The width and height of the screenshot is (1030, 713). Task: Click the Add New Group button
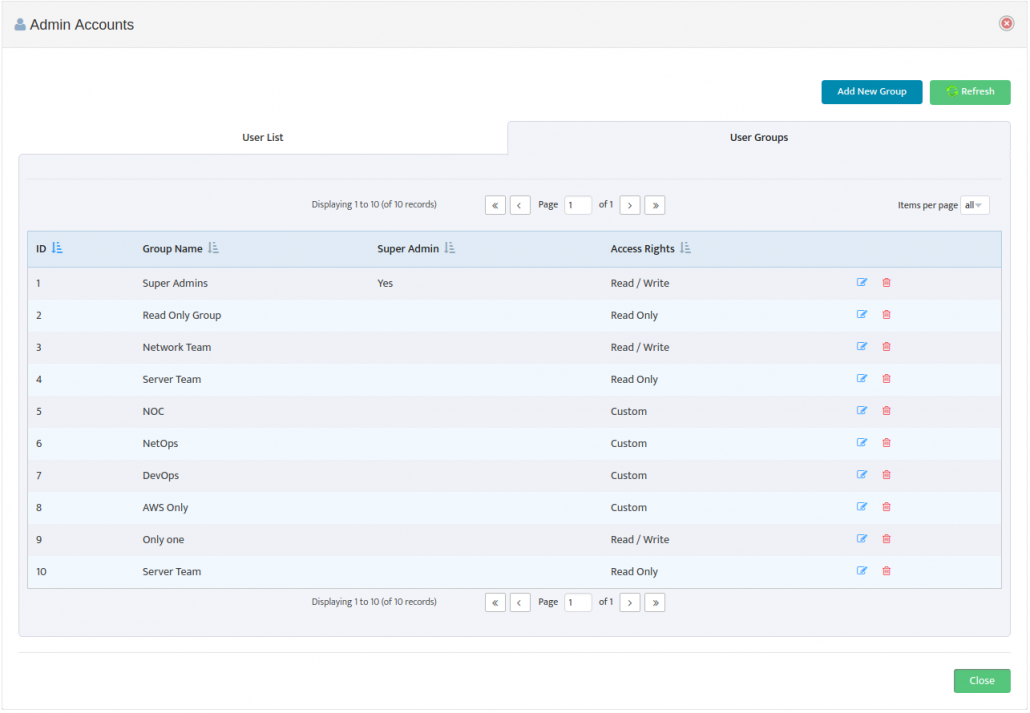[871, 91]
